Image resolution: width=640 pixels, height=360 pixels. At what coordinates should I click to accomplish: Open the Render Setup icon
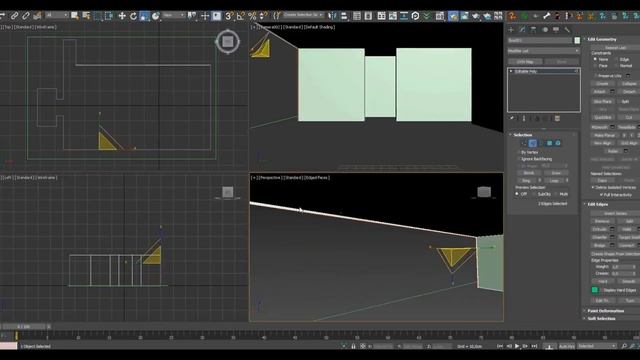[453, 16]
